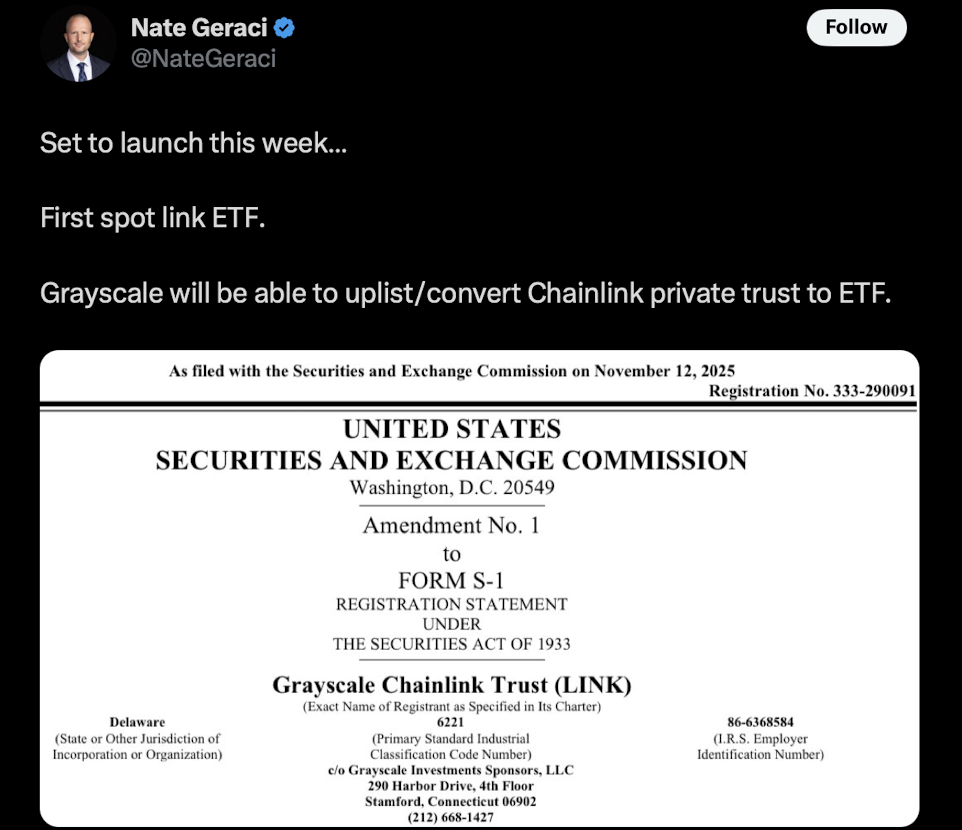Click Registration No. 333-290091 in the filing

[x=811, y=391]
